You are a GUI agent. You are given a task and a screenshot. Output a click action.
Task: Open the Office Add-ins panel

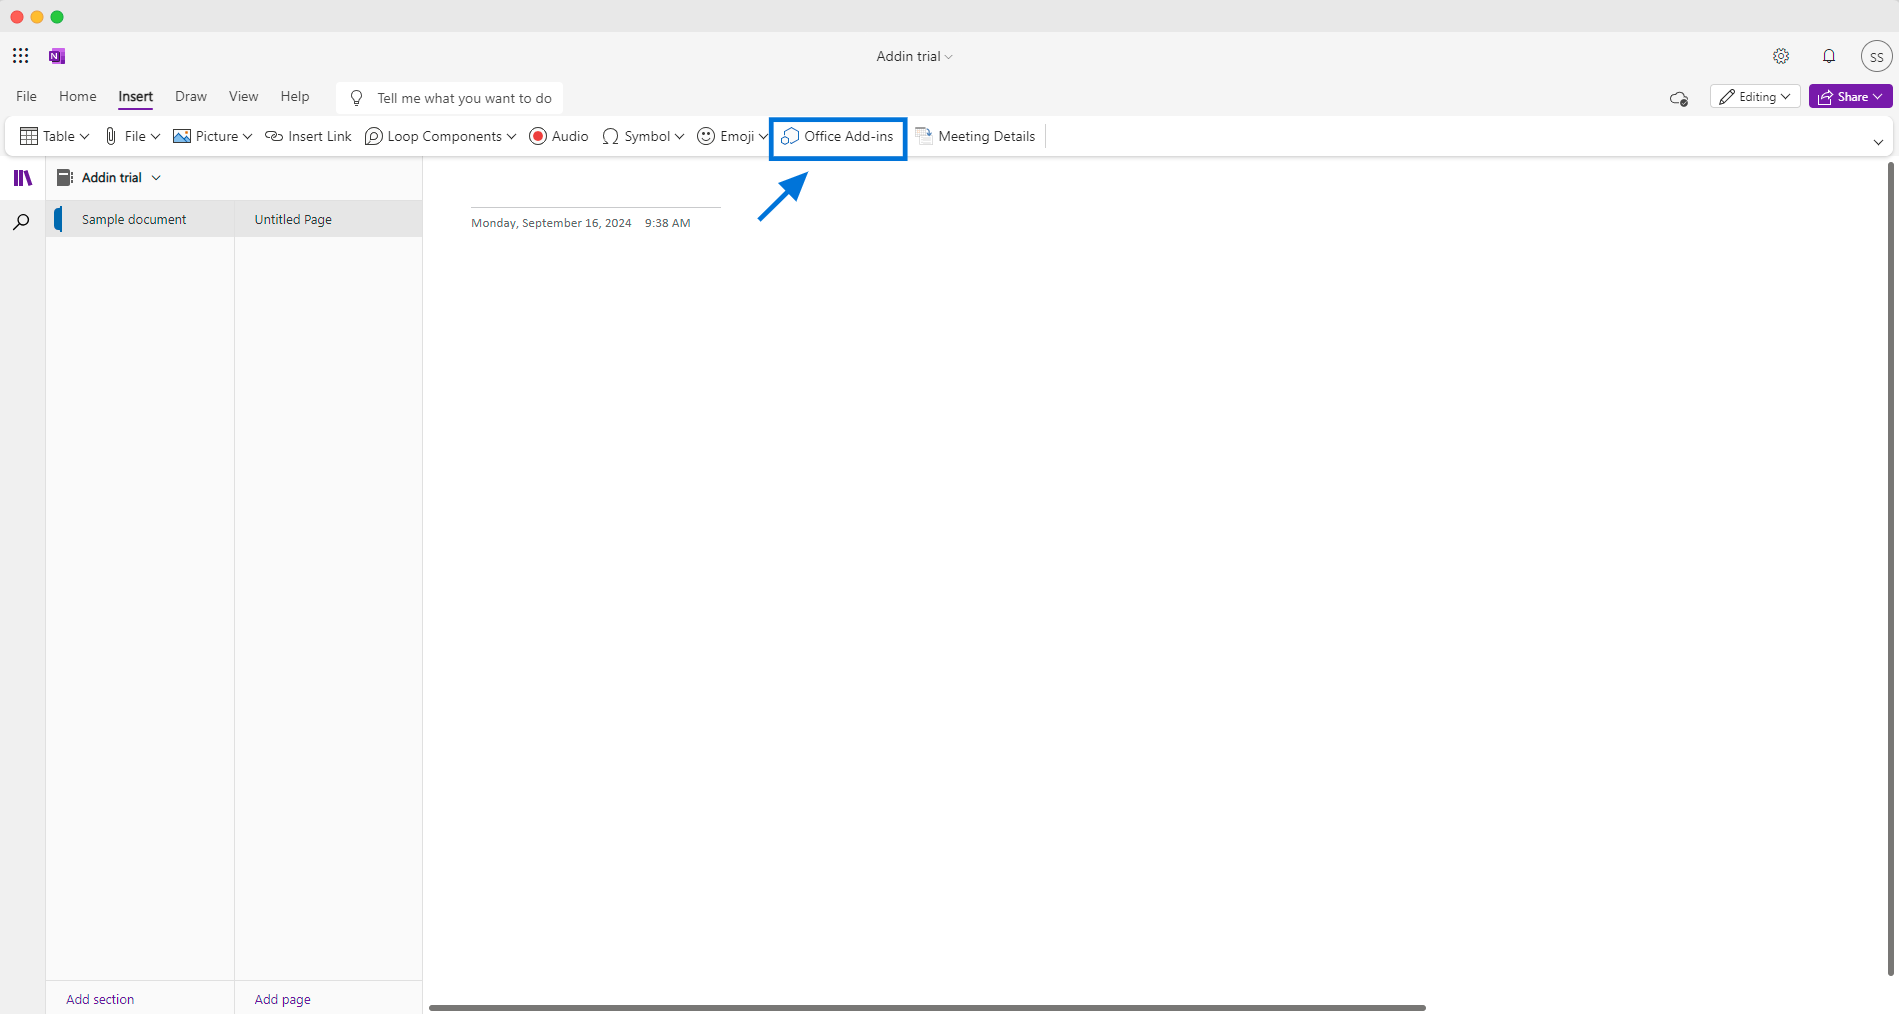click(837, 136)
